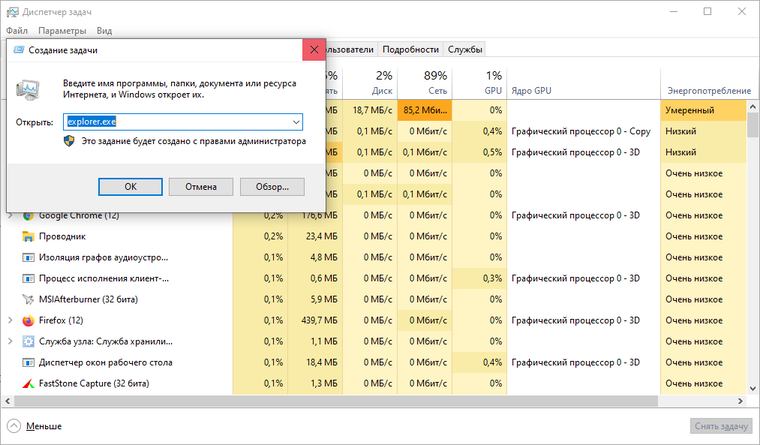Image resolution: width=760 pixels, height=445 pixels.
Task: Switch to the Подробности tab
Action: pos(411,49)
